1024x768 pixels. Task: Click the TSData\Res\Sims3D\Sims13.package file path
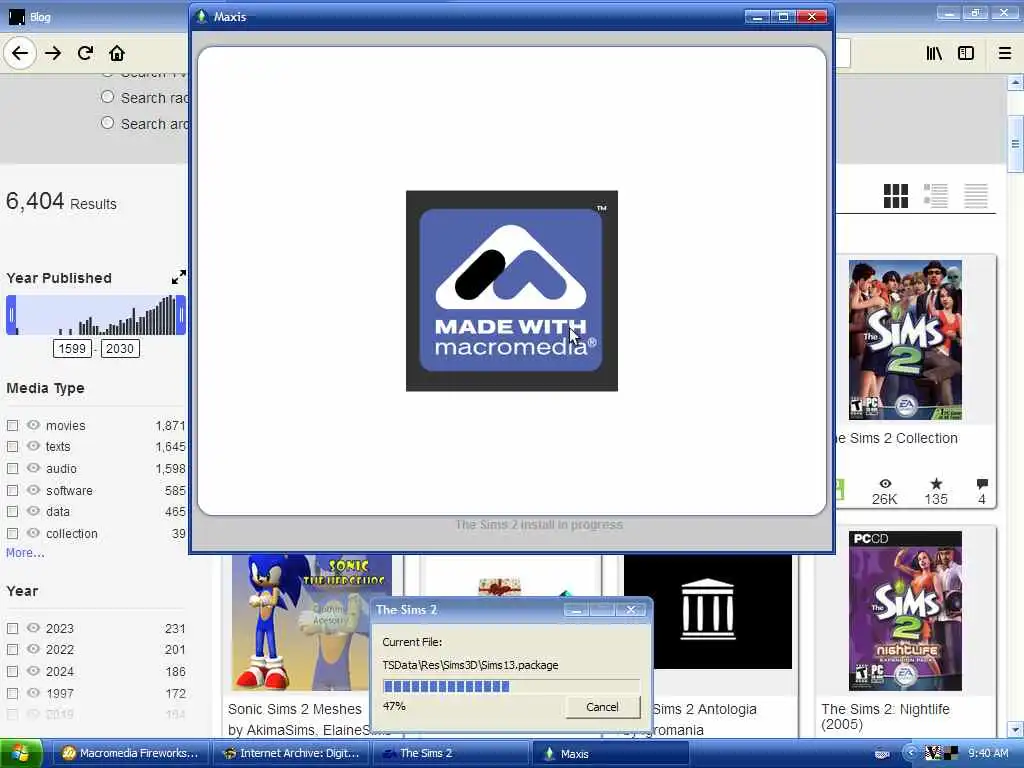(470, 665)
